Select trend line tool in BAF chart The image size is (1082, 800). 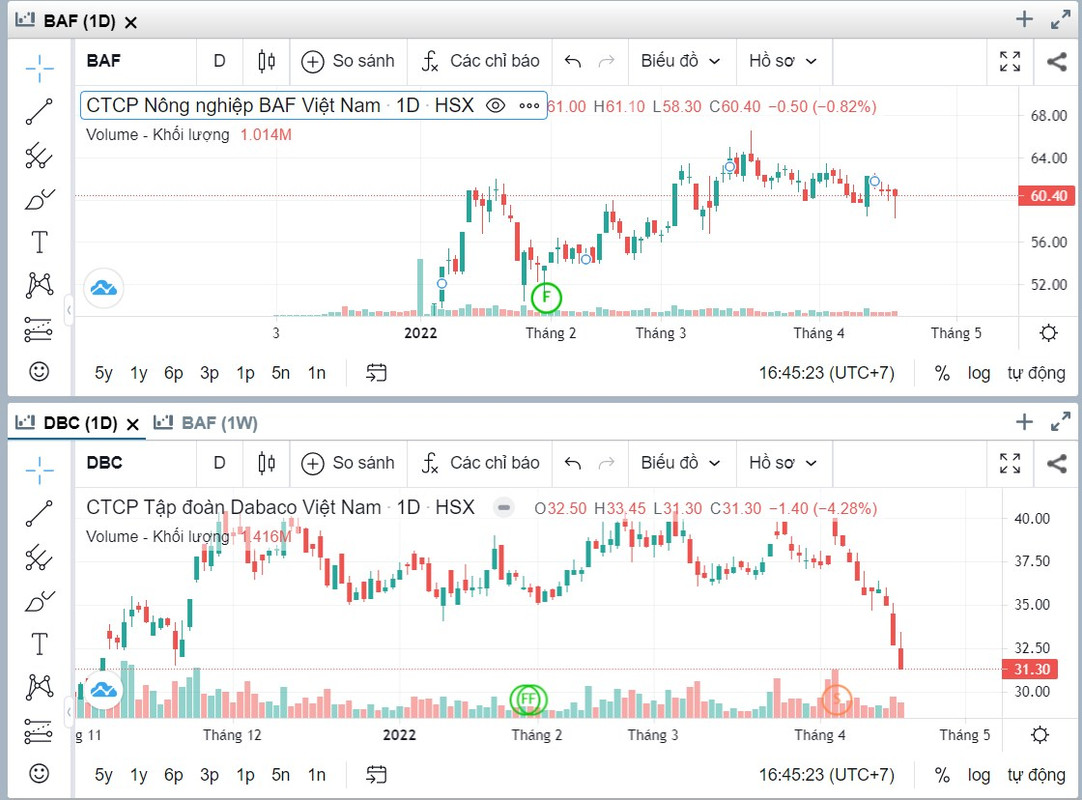39,112
